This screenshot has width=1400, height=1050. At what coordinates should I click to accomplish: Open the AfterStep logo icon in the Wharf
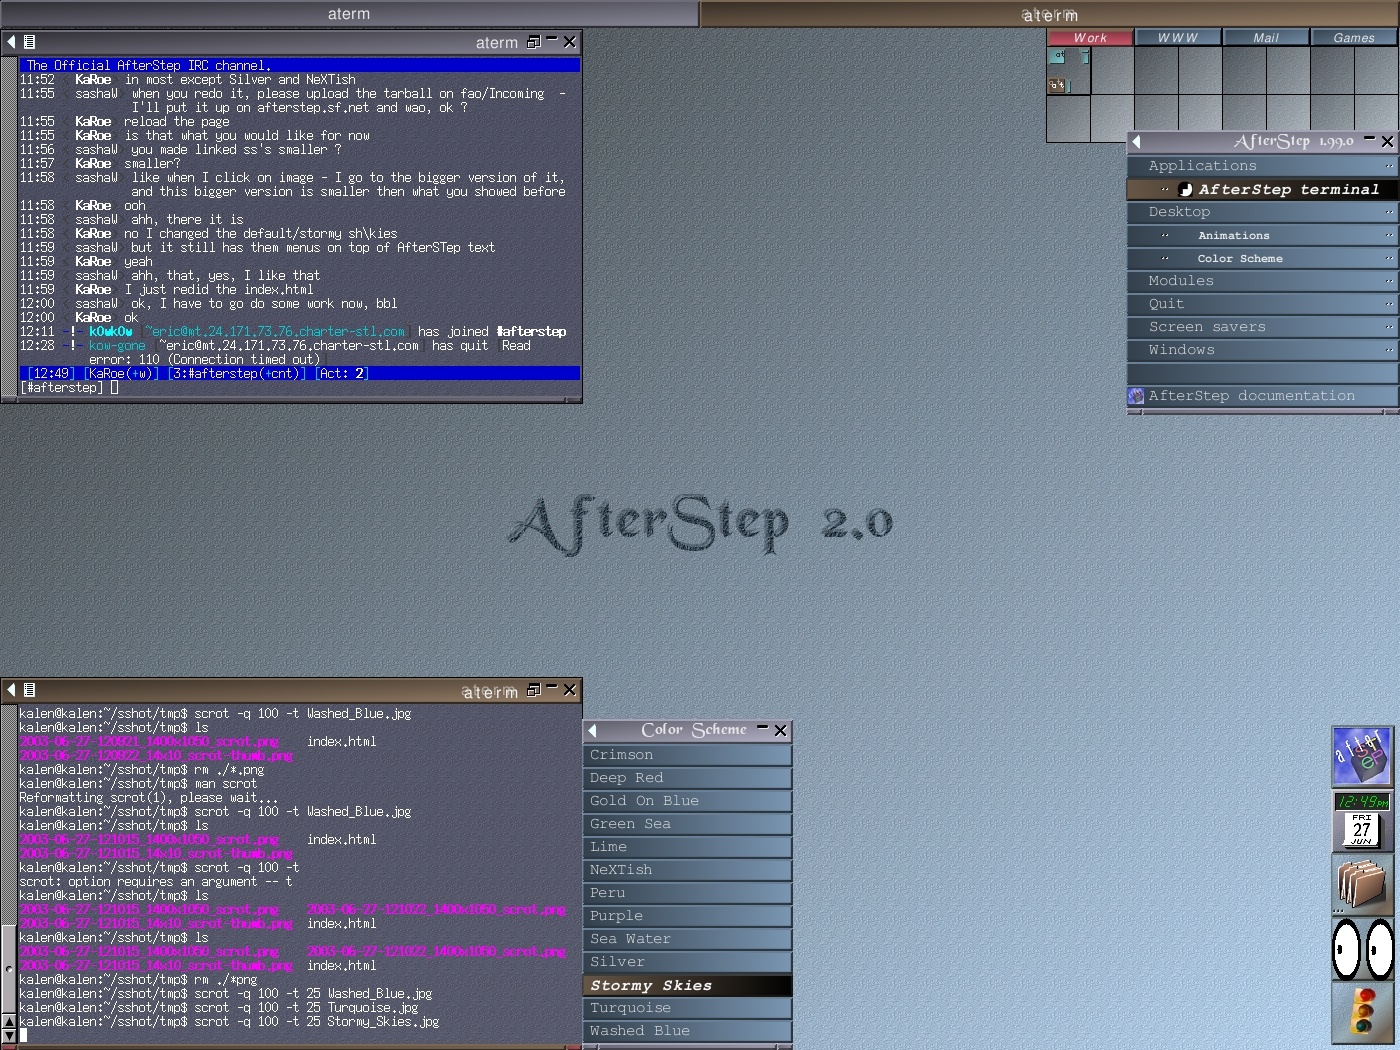click(1361, 756)
